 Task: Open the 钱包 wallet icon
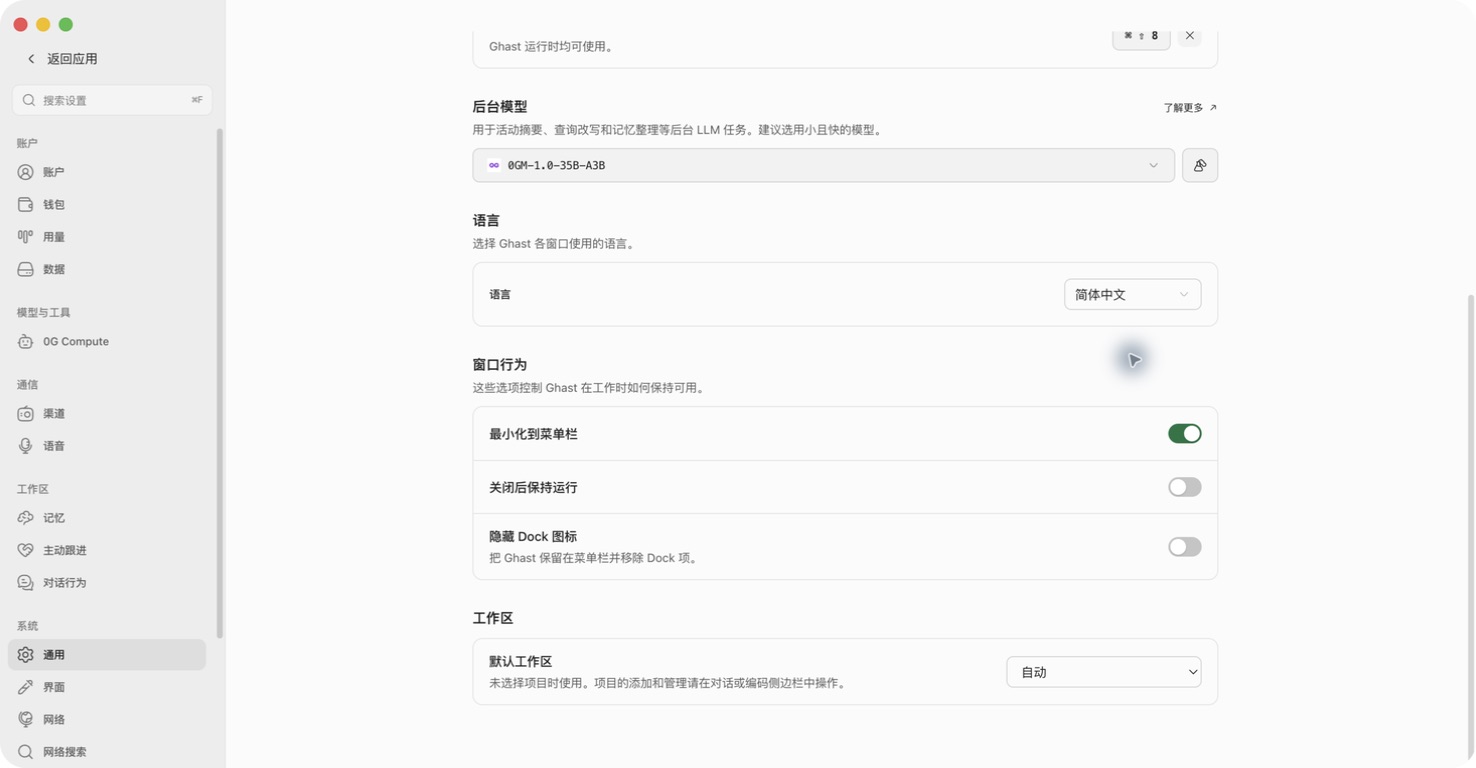point(26,204)
